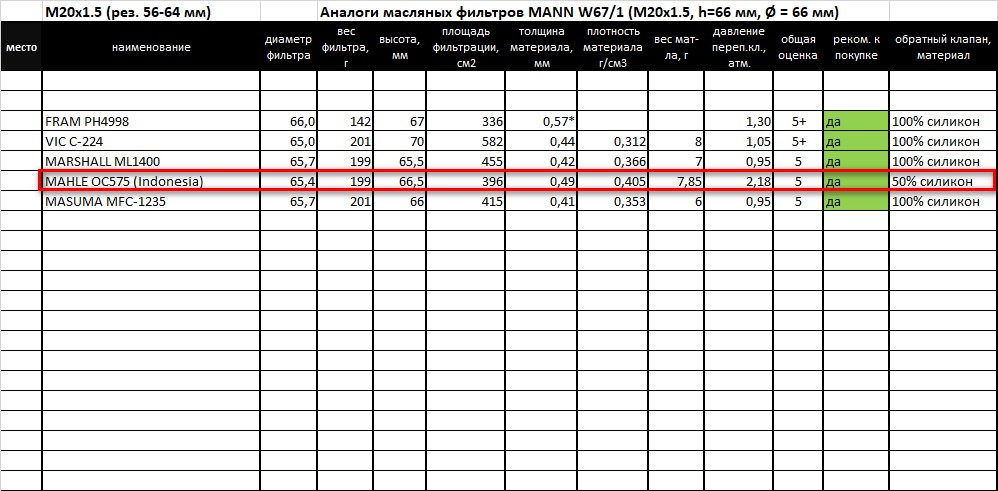998x491 pixels.
Task: Select the 'Аналоги масляных фильтров MANN W67/1' title
Action: coord(579,11)
